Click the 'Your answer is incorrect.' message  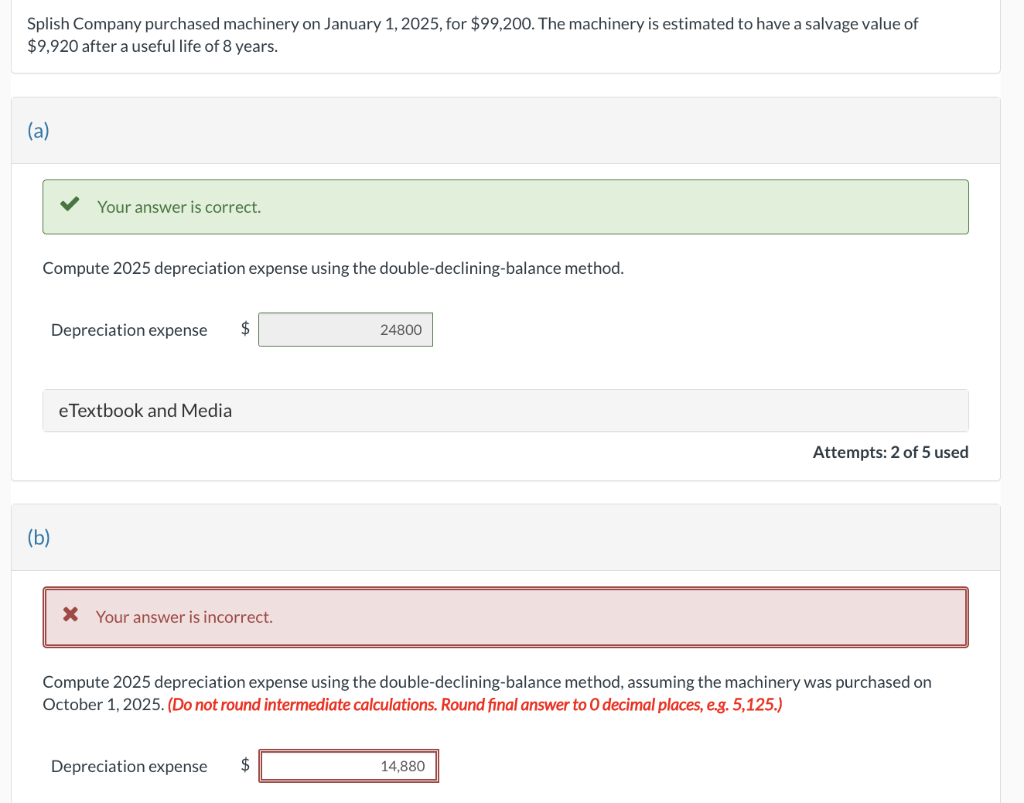coord(184,617)
